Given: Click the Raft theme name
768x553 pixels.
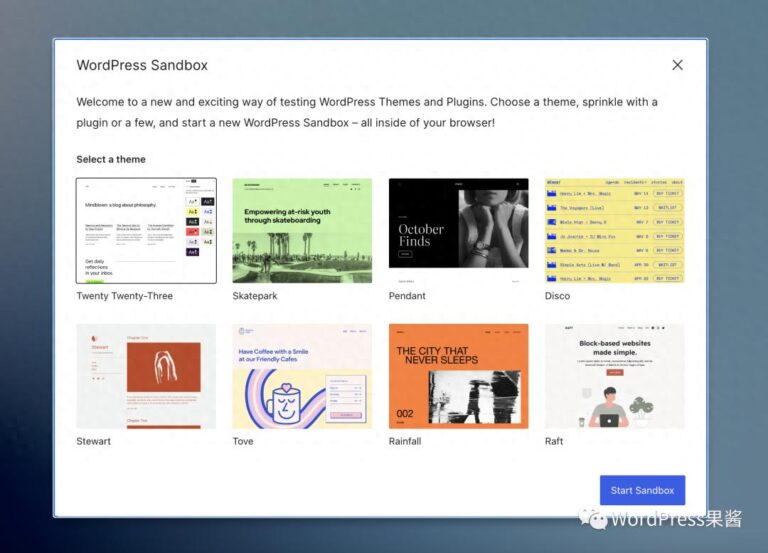Looking at the screenshot, I should [554, 441].
